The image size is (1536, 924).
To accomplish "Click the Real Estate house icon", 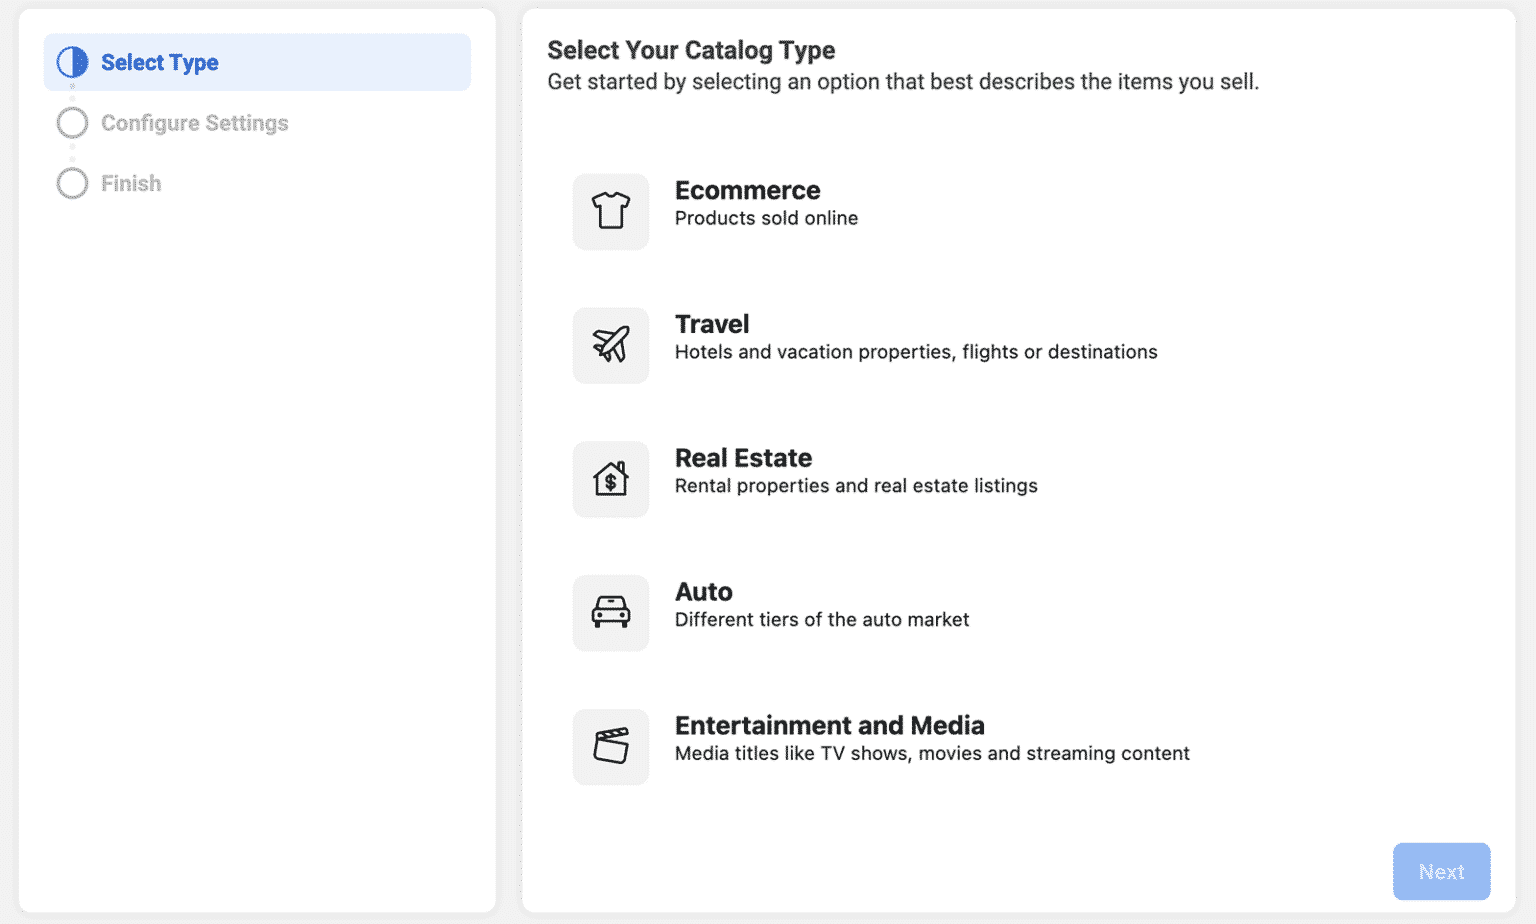I will click(x=611, y=479).
